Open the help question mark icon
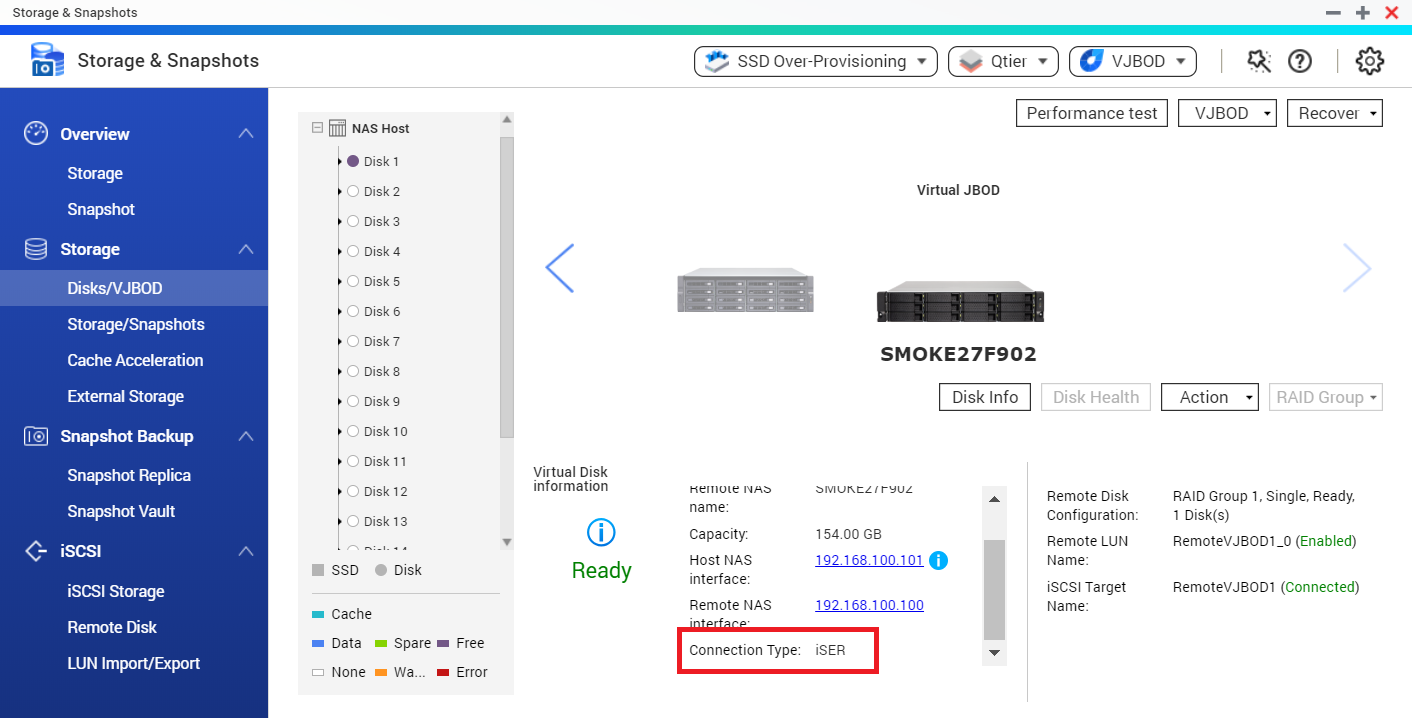This screenshot has width=1412, height=718. point(1299,61)
